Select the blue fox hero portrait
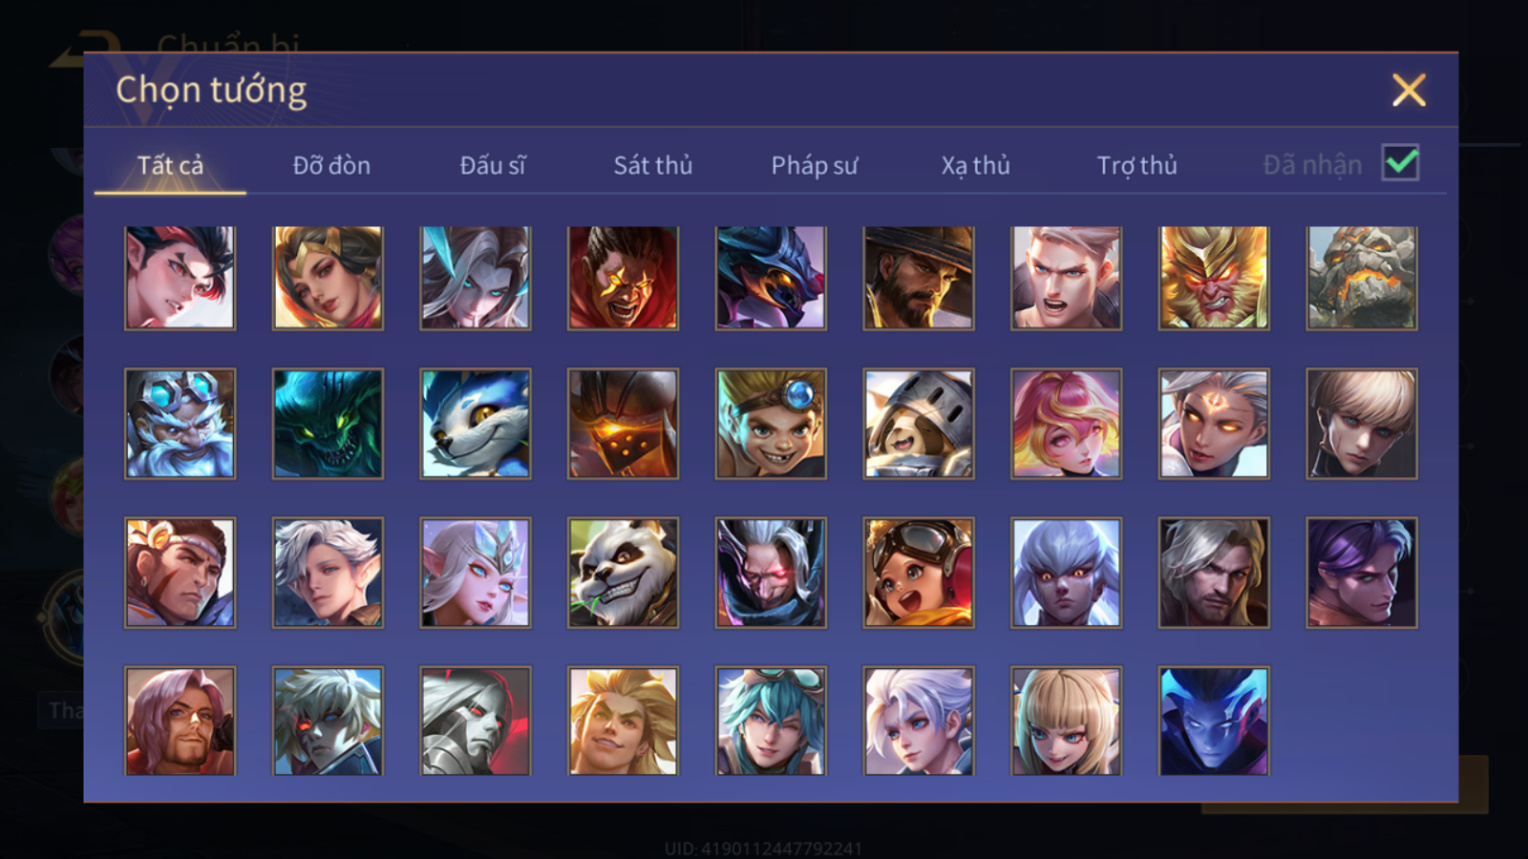The image size is (1528, 859). tap(475, 424)
